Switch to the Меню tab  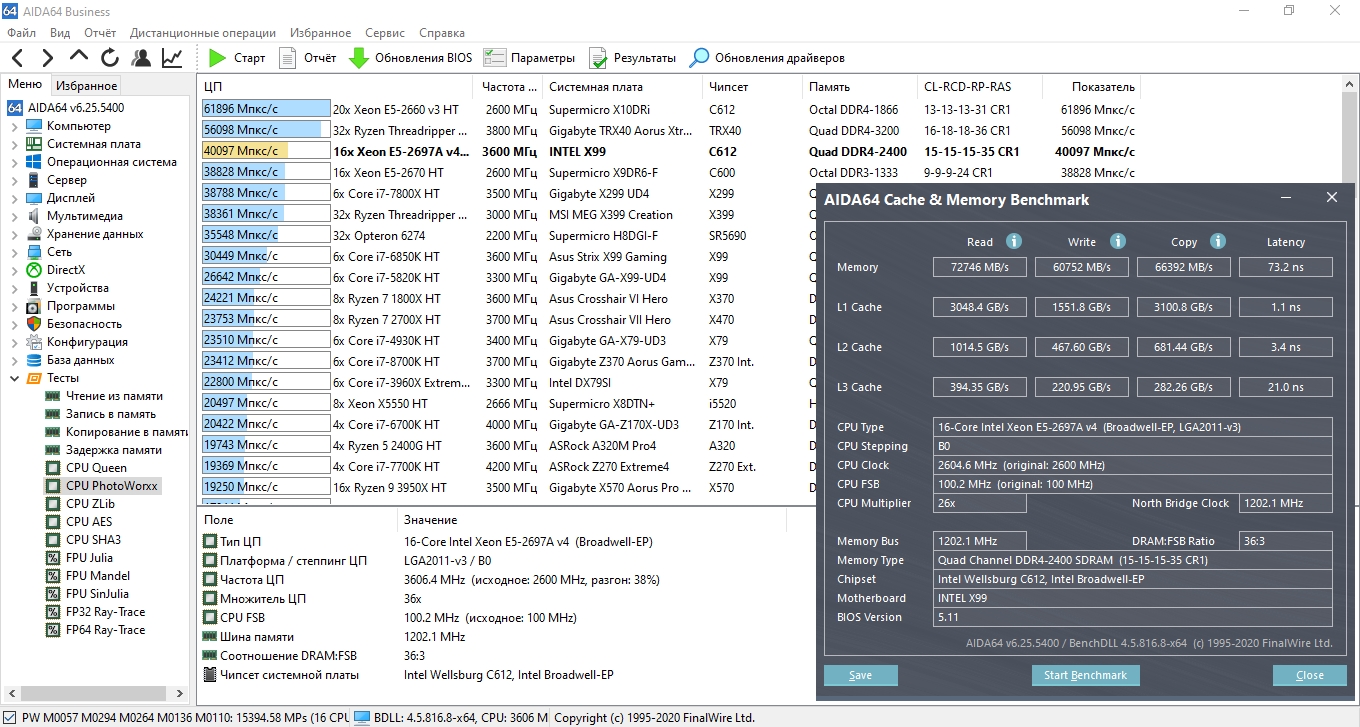[x=25, y=85]
